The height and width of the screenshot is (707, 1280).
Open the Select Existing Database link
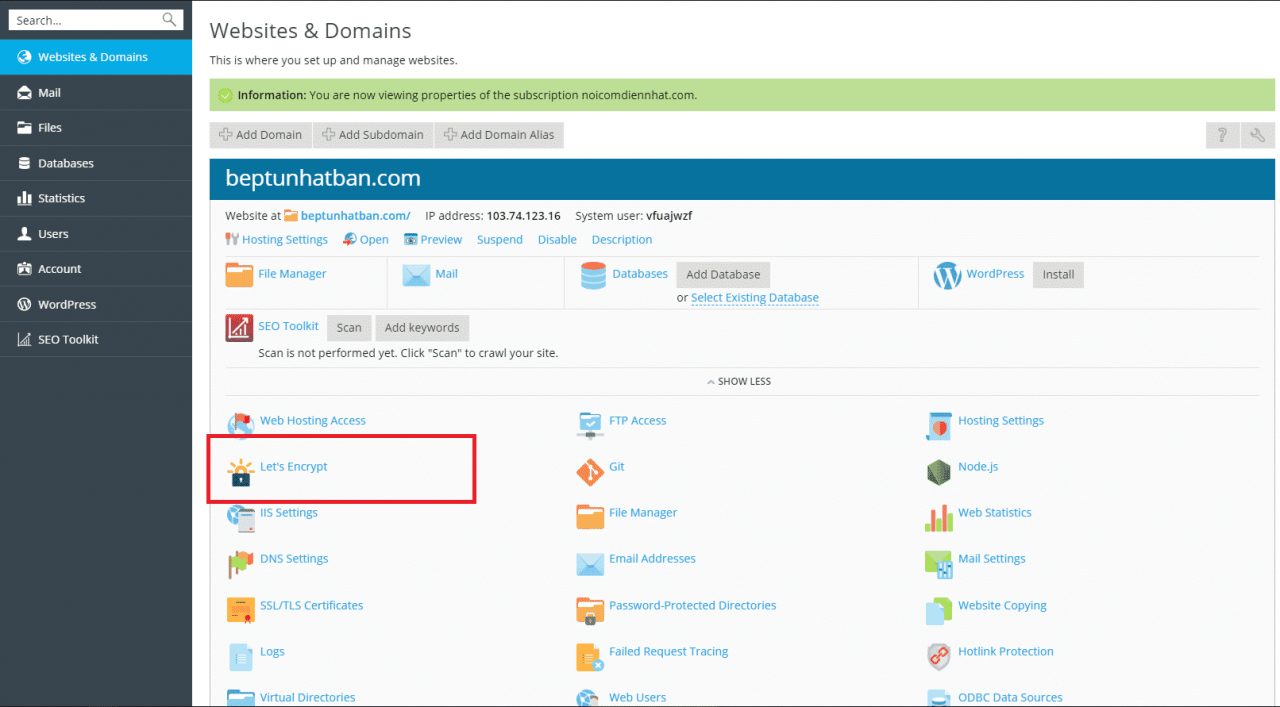[x=755, y=298]
